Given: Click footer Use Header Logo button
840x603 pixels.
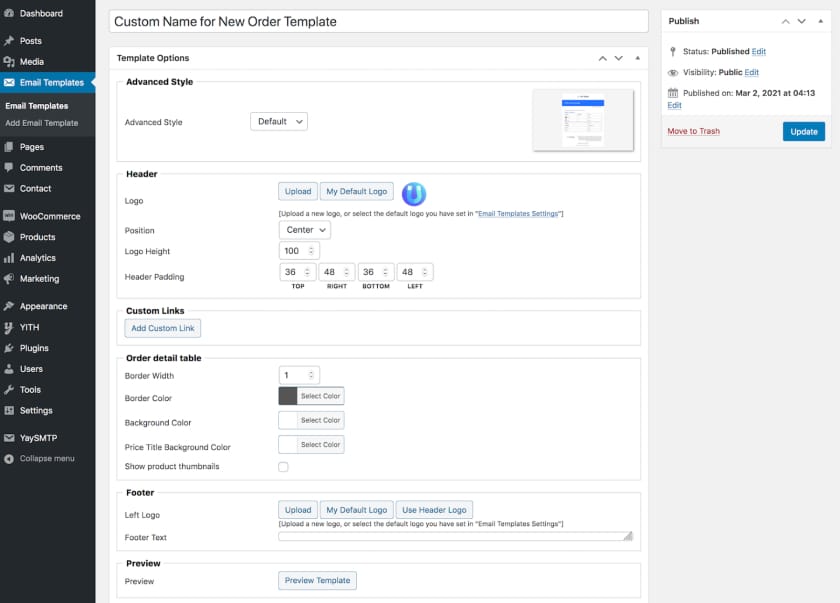Looking at the screenshot, I should (434, 510).
